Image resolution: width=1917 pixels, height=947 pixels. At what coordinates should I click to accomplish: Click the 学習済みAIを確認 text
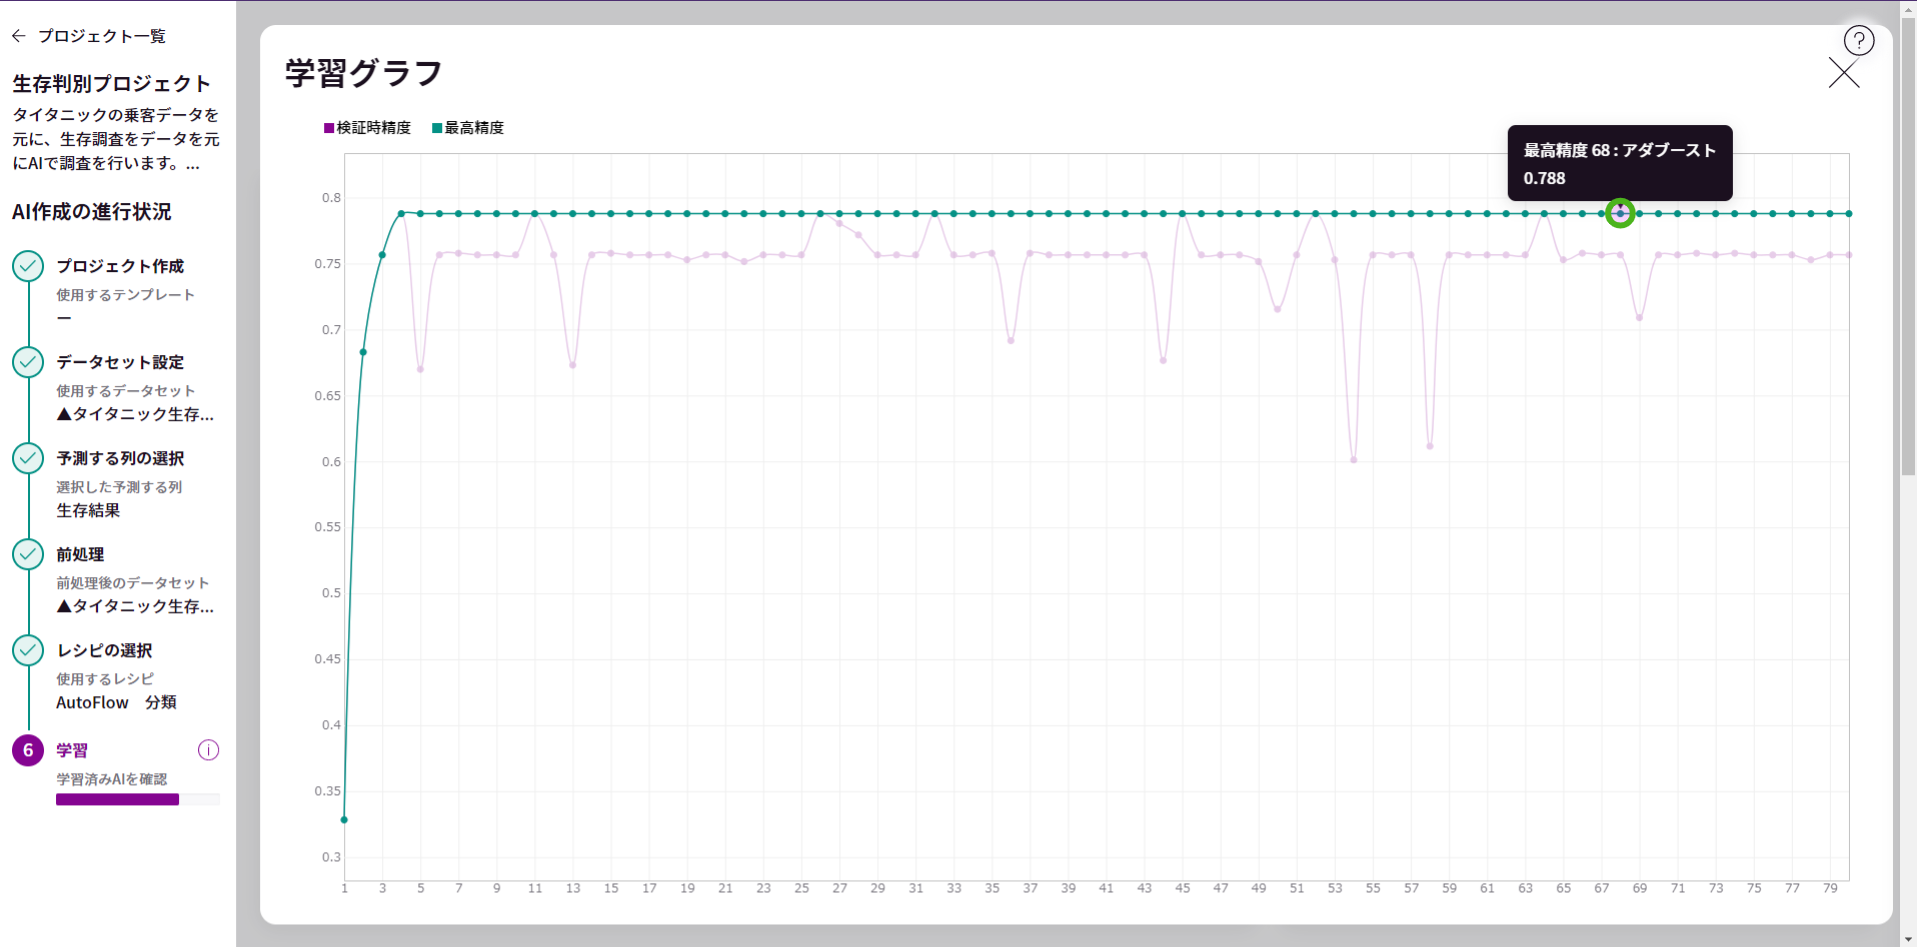click(112, 779)
